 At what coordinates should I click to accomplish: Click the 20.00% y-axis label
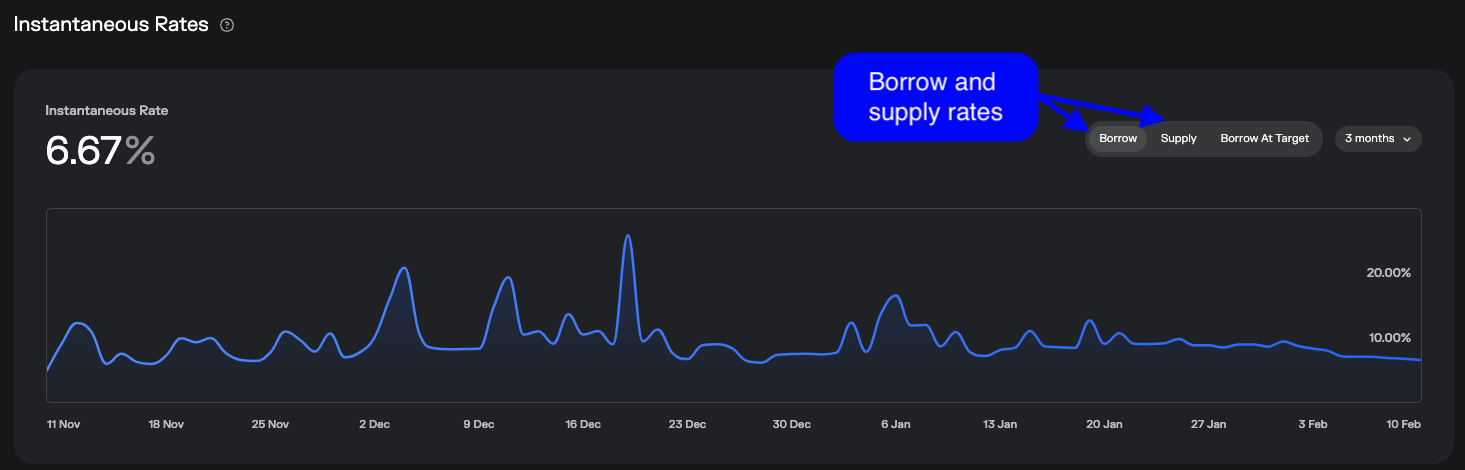1388,273
